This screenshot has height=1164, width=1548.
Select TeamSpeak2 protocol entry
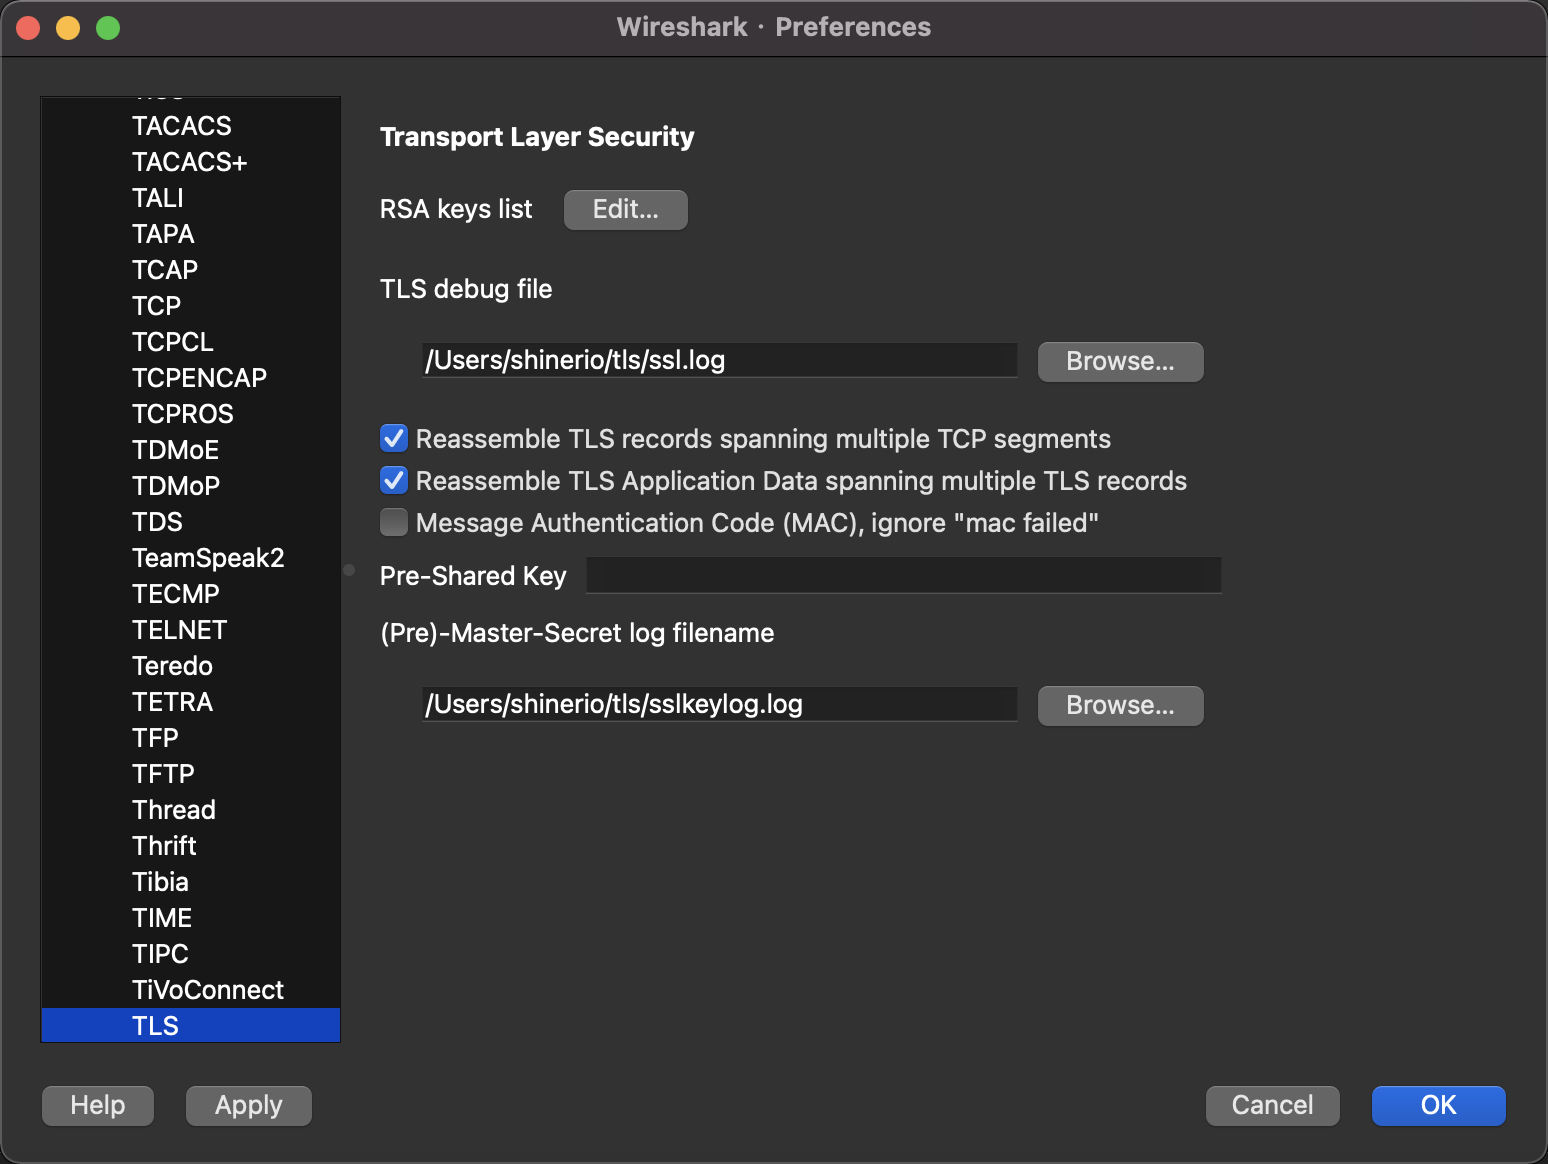coord(208,558)
